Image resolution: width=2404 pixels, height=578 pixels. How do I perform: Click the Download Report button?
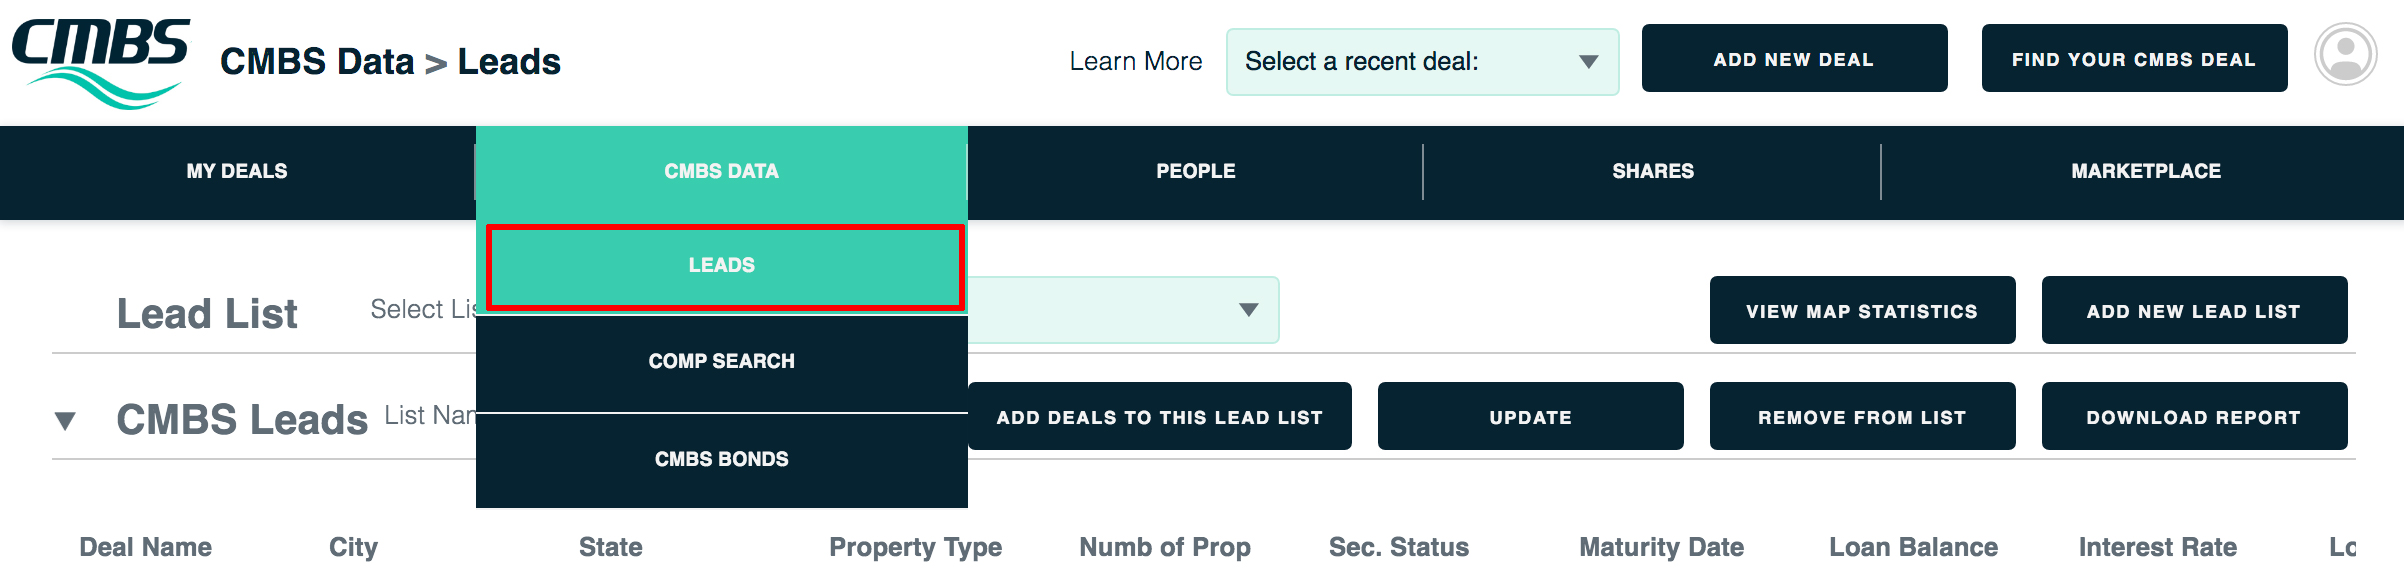click(2195, 417)
